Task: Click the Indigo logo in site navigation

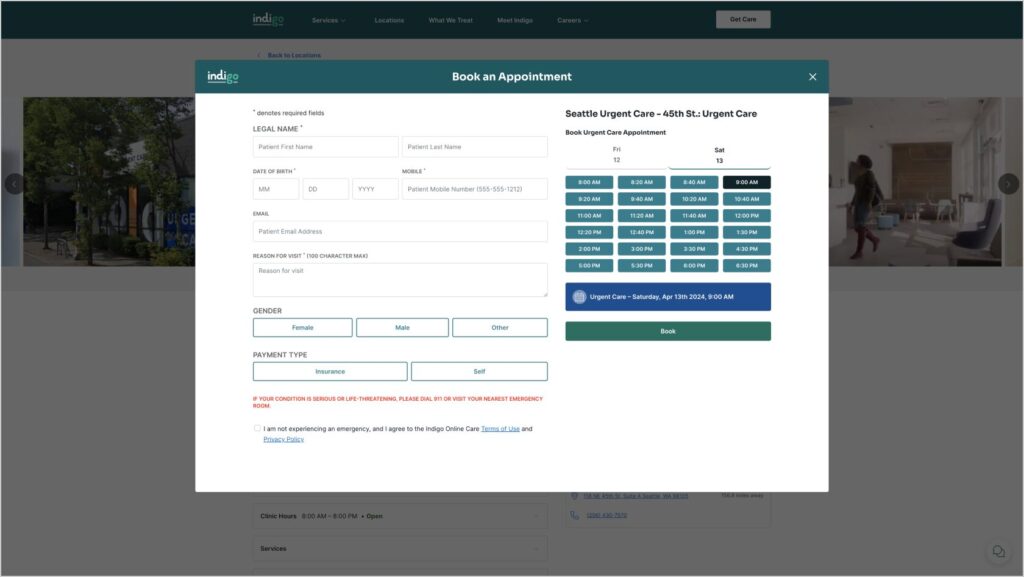Action: (268, 19)
